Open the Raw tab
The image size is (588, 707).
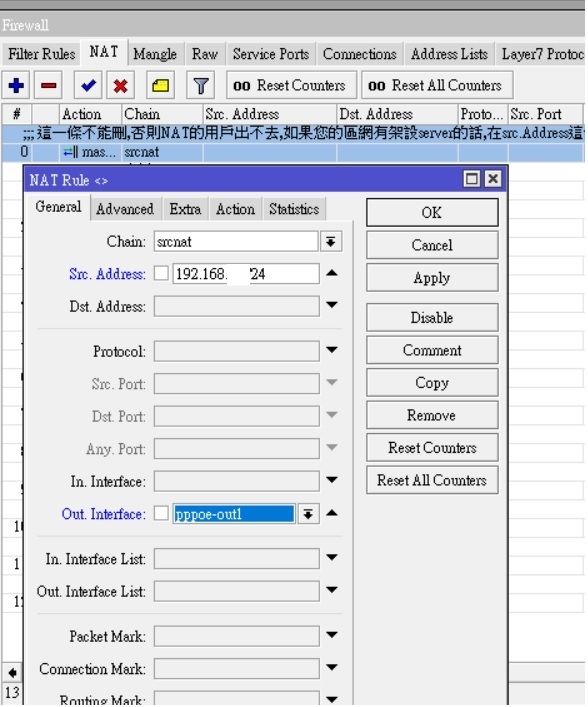tap(205, 54)
